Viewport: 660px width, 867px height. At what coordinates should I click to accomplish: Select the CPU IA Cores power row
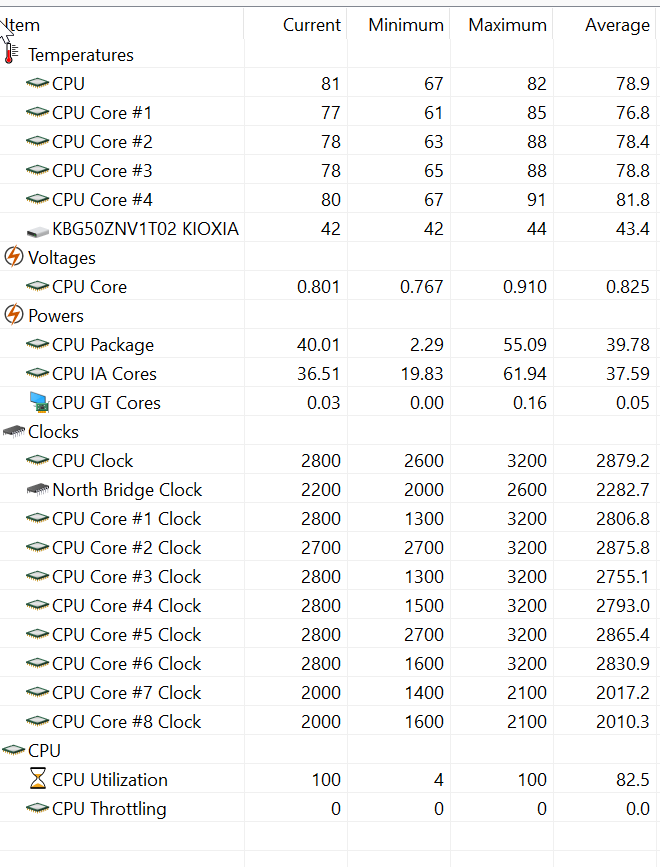pos(328,374)
